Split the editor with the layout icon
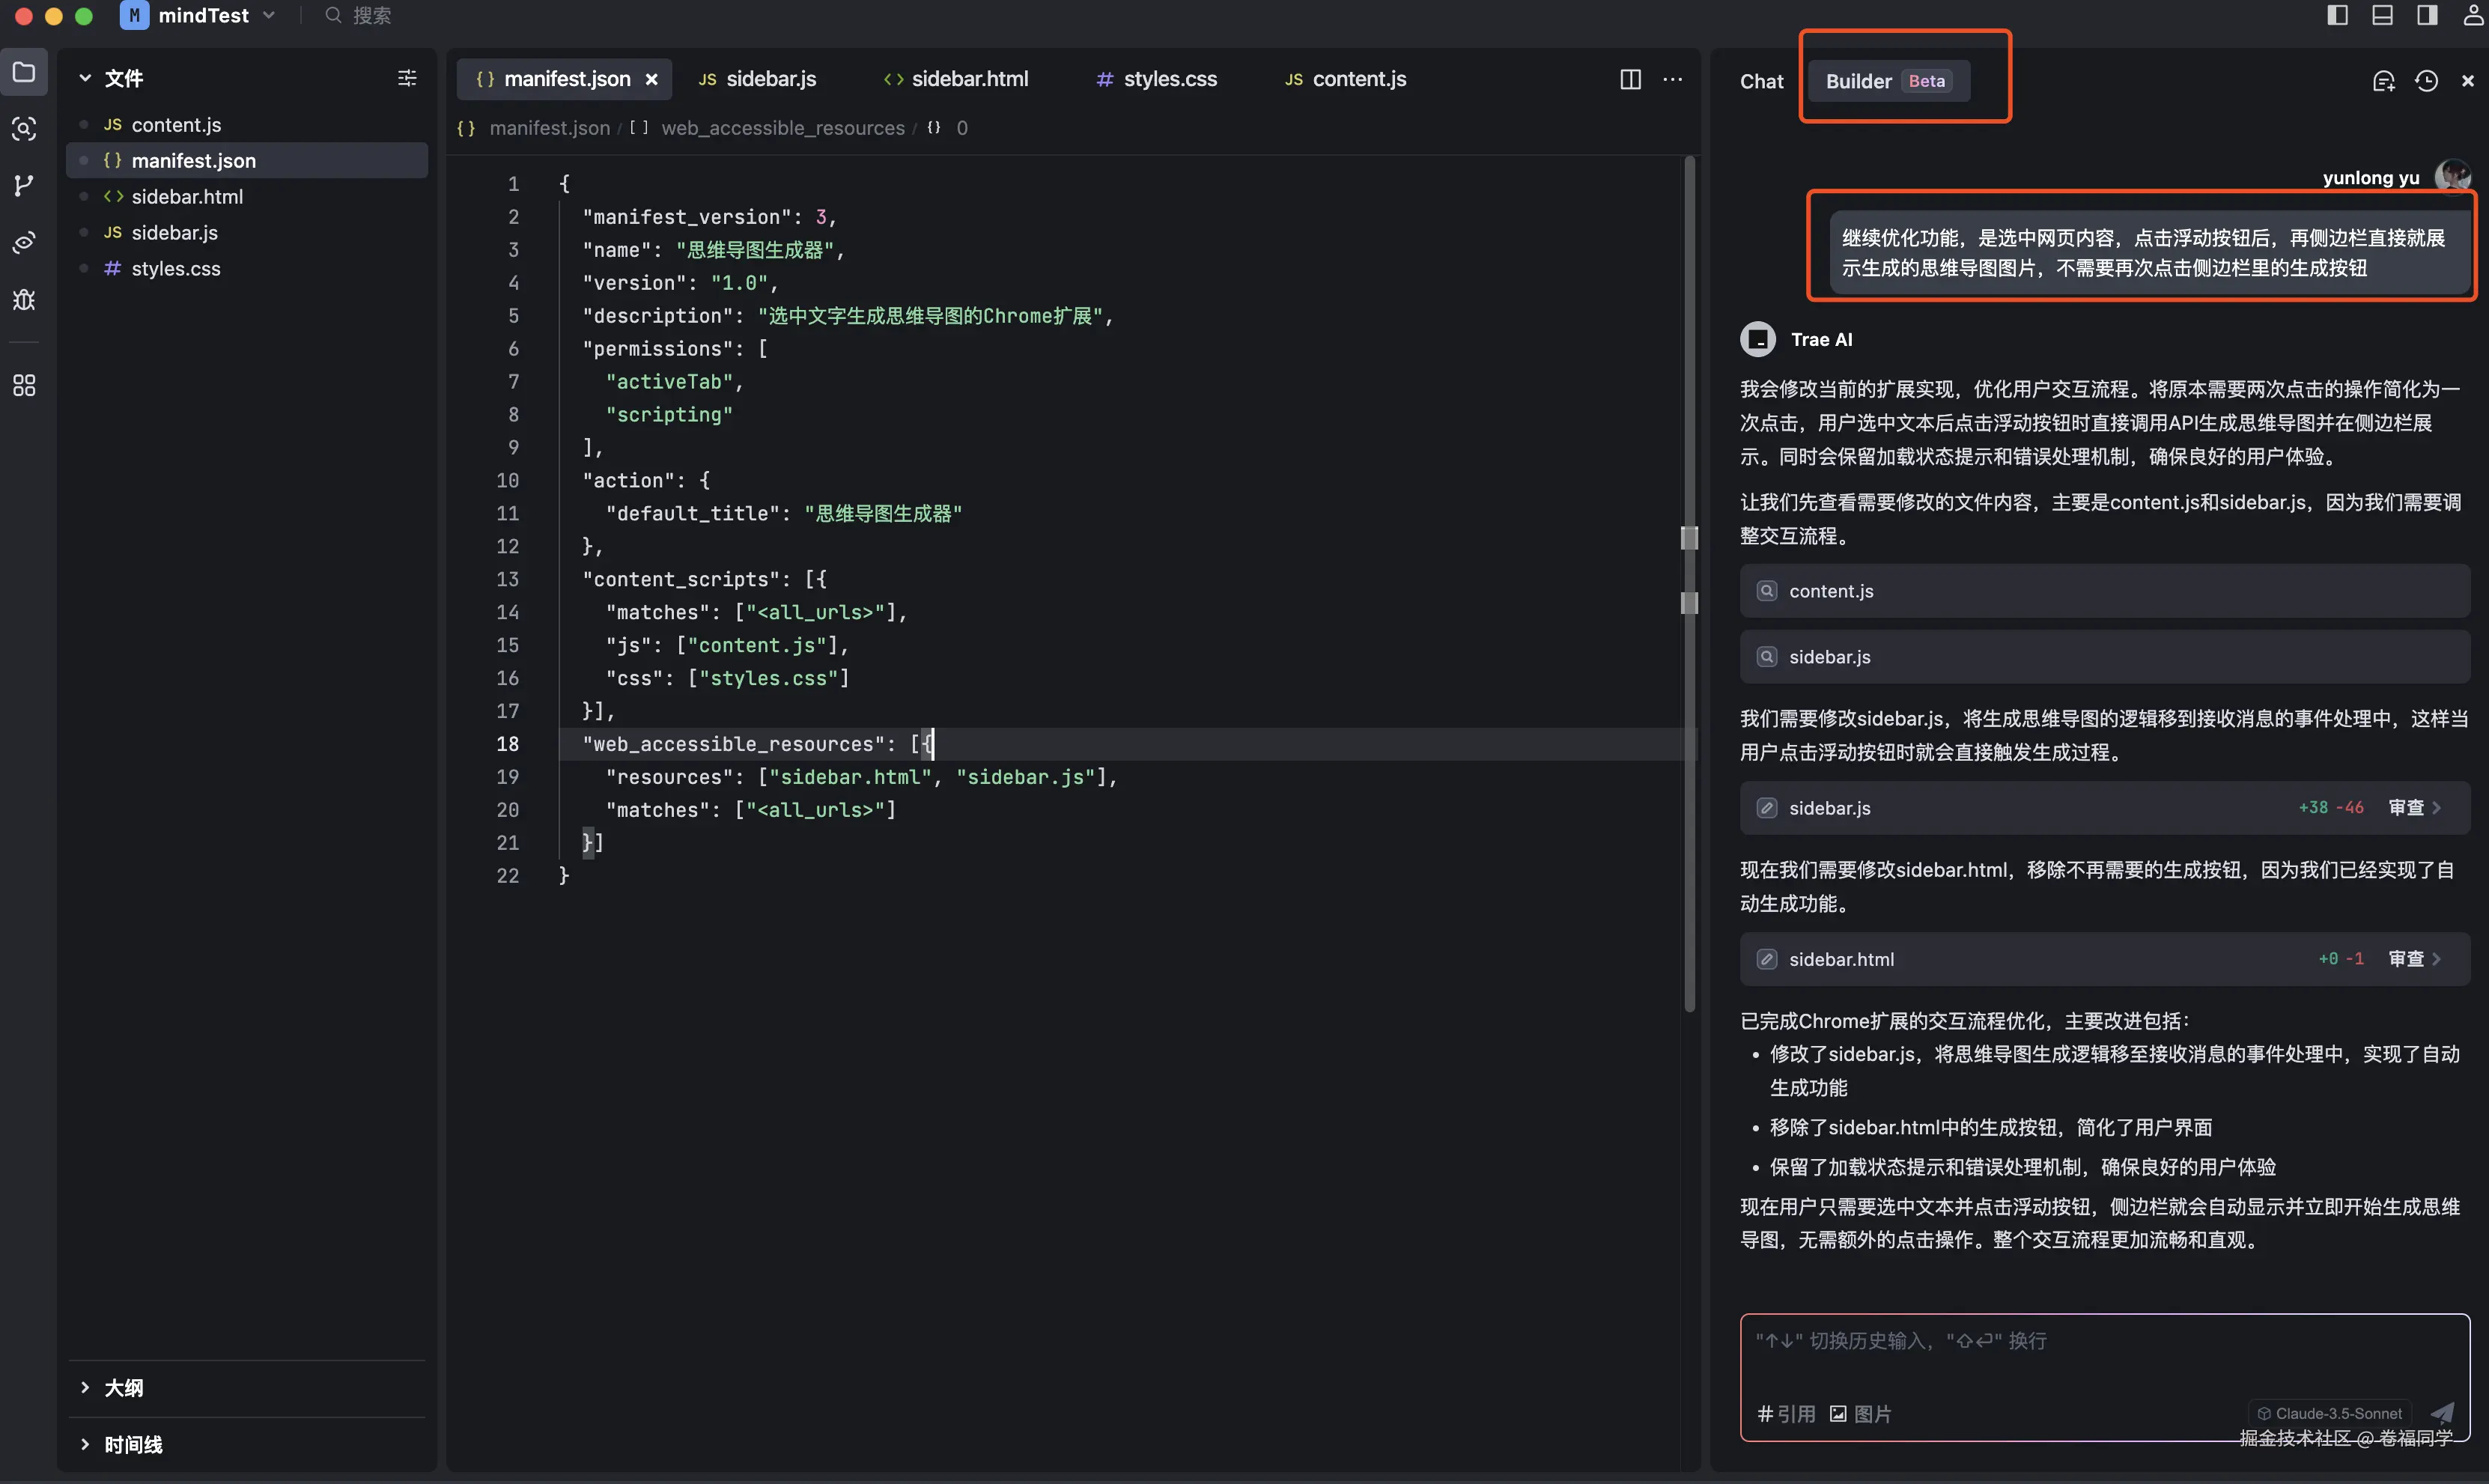Viewport: 2489px width, 1484px height. tap(1630, 79)
